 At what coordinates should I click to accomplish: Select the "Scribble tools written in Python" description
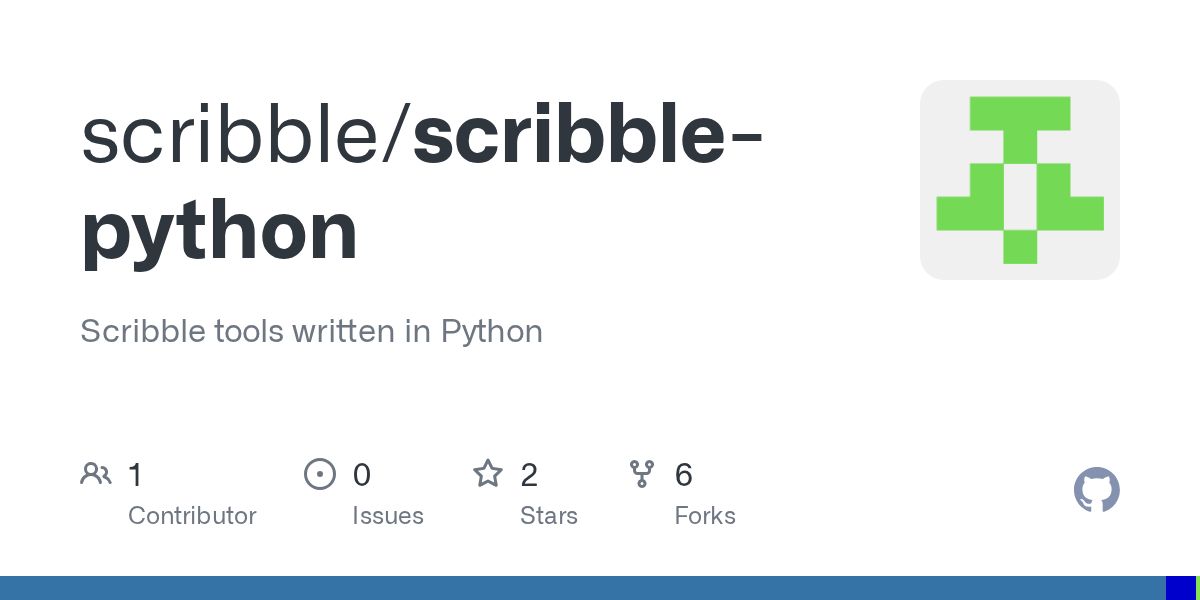pyautogui.click(x=311, y=331)
